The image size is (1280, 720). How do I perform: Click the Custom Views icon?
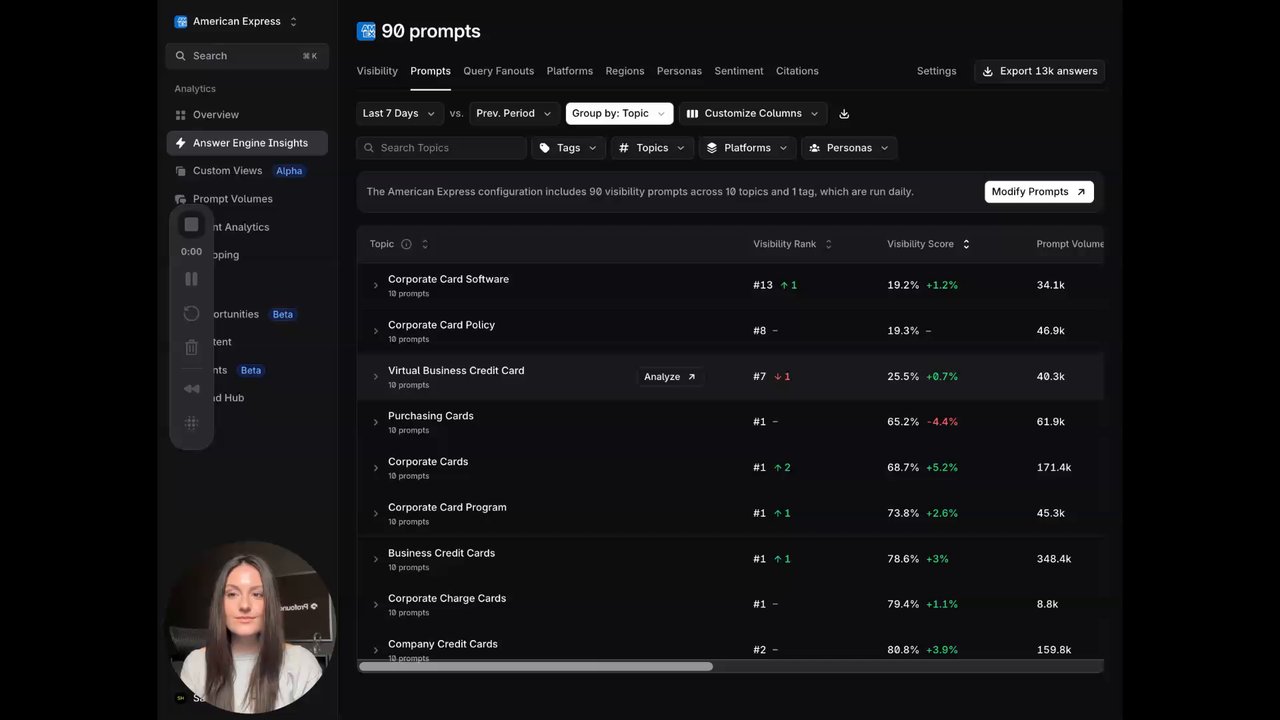[181, 171]
